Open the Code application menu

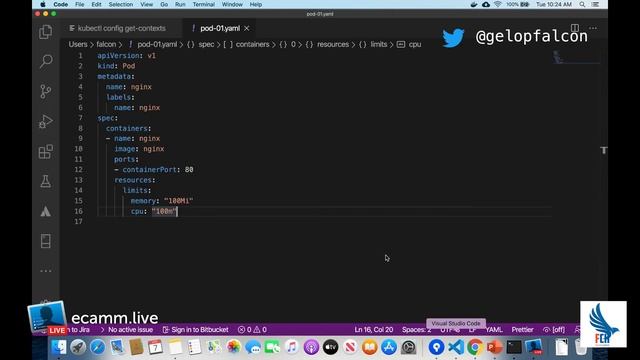[x=60, y=4]
